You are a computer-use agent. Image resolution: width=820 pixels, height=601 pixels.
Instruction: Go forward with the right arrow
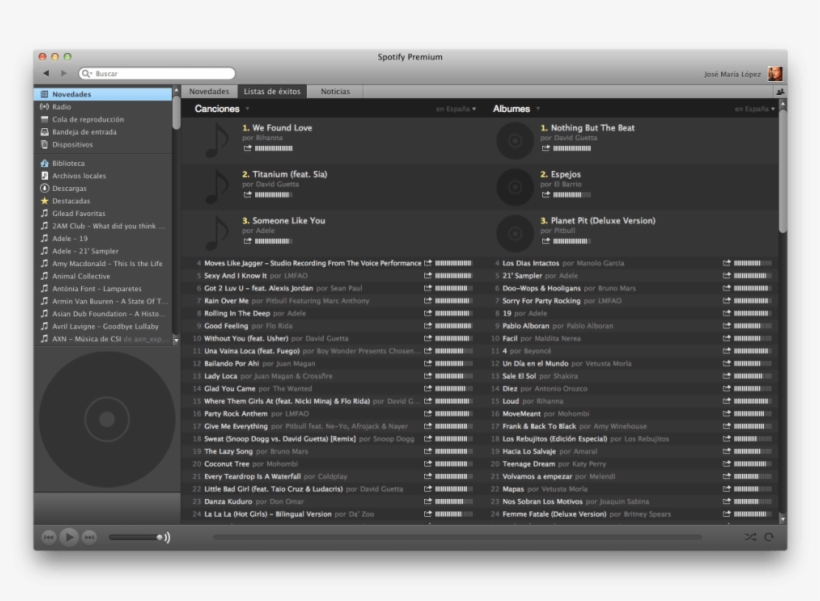coord(63,73)
